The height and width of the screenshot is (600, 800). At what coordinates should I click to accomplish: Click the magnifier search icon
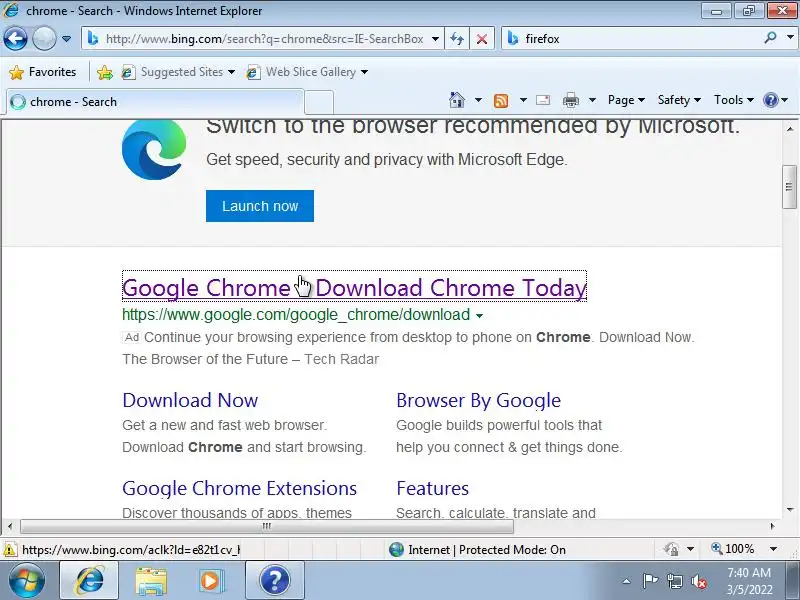[770, 38]
